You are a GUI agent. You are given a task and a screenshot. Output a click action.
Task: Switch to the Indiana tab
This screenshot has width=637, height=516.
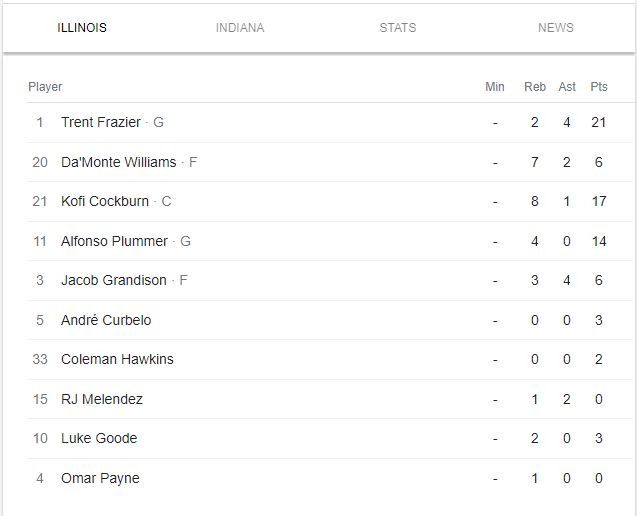240,28
